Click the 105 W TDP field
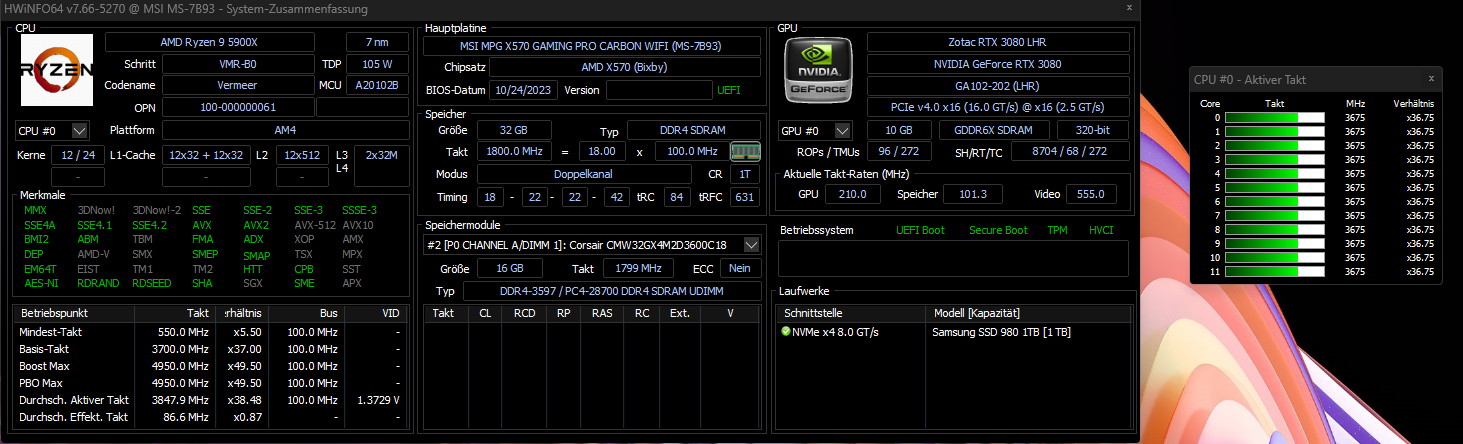 pos(377,64)
